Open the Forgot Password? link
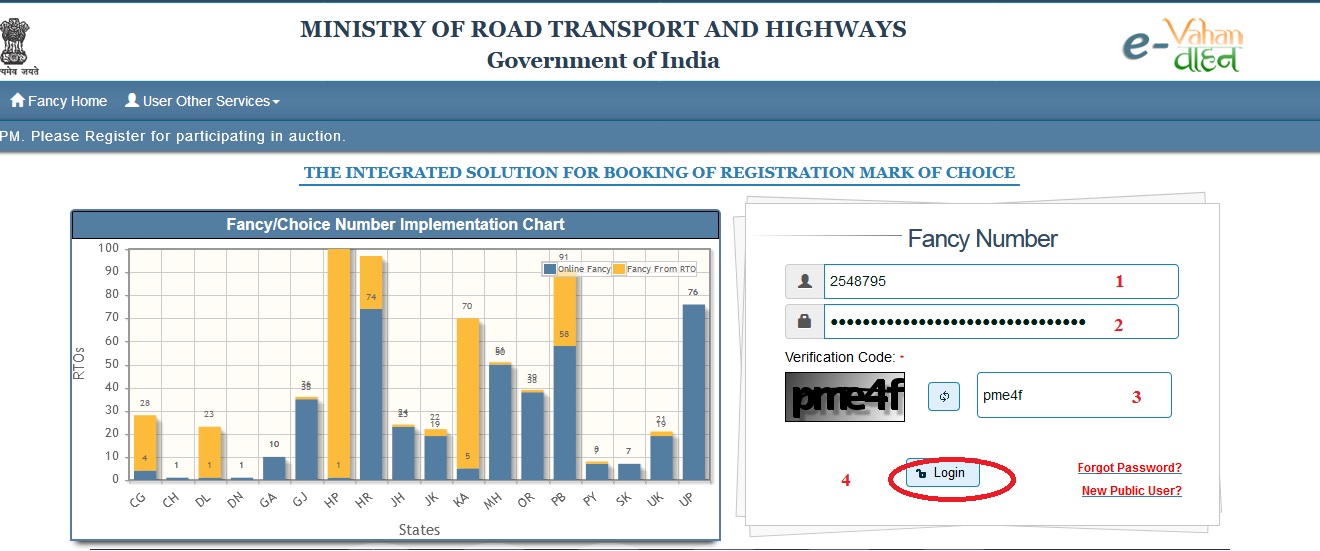Screen dimensions: 1320x551 pos(1129,468)
